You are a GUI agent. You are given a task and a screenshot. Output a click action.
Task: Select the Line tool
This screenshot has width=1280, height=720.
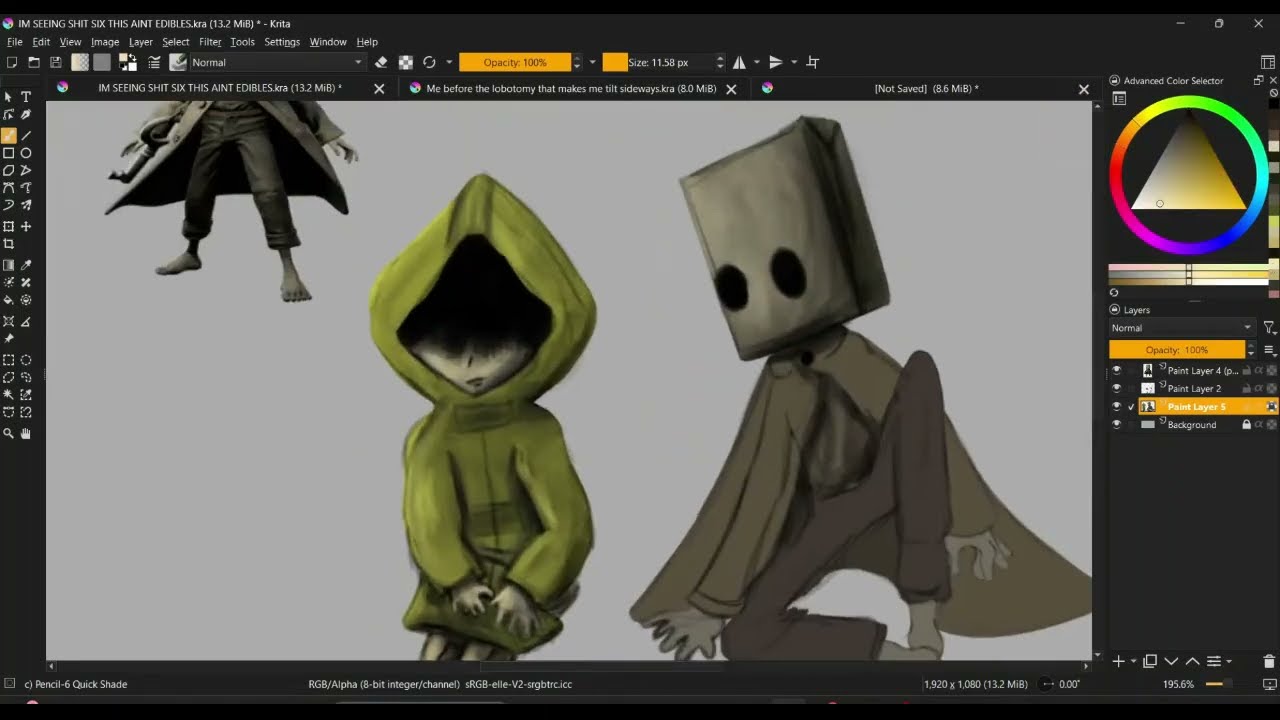(x=26, y=135)
